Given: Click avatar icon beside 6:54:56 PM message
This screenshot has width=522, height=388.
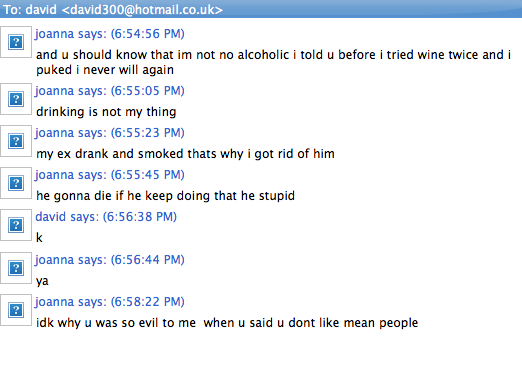Looking at the screenshot, I should pyautogui.click(x=16, y=42).
